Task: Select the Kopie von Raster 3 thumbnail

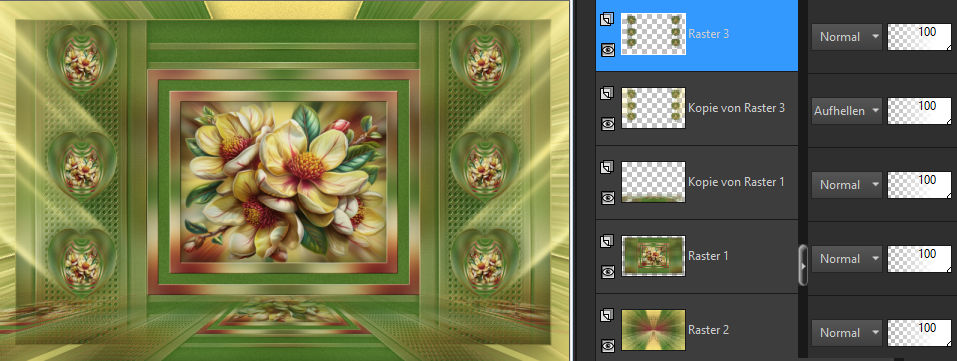Action: 653,108
